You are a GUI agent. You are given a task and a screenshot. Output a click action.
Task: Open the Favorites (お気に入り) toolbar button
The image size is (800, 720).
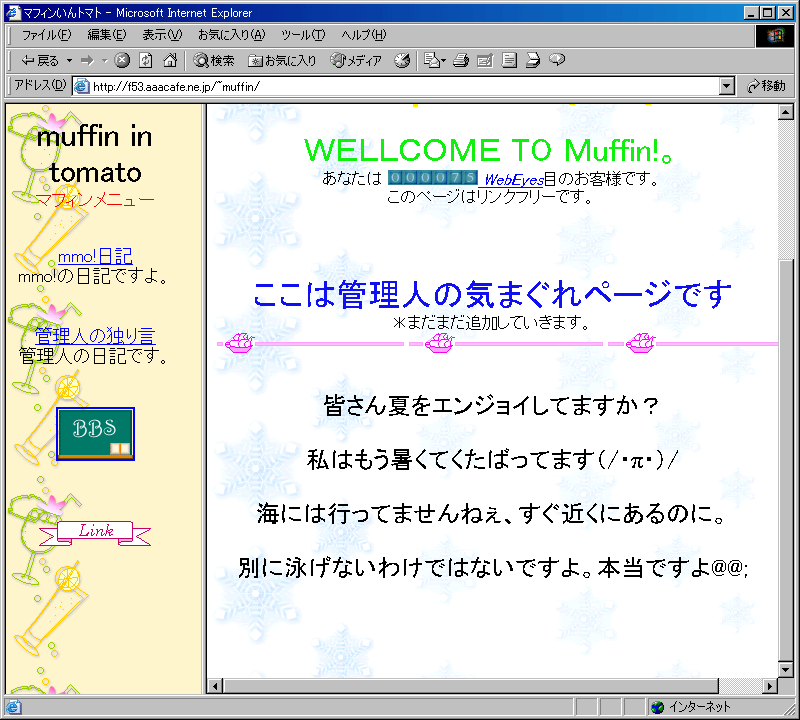tap(282, 61)
